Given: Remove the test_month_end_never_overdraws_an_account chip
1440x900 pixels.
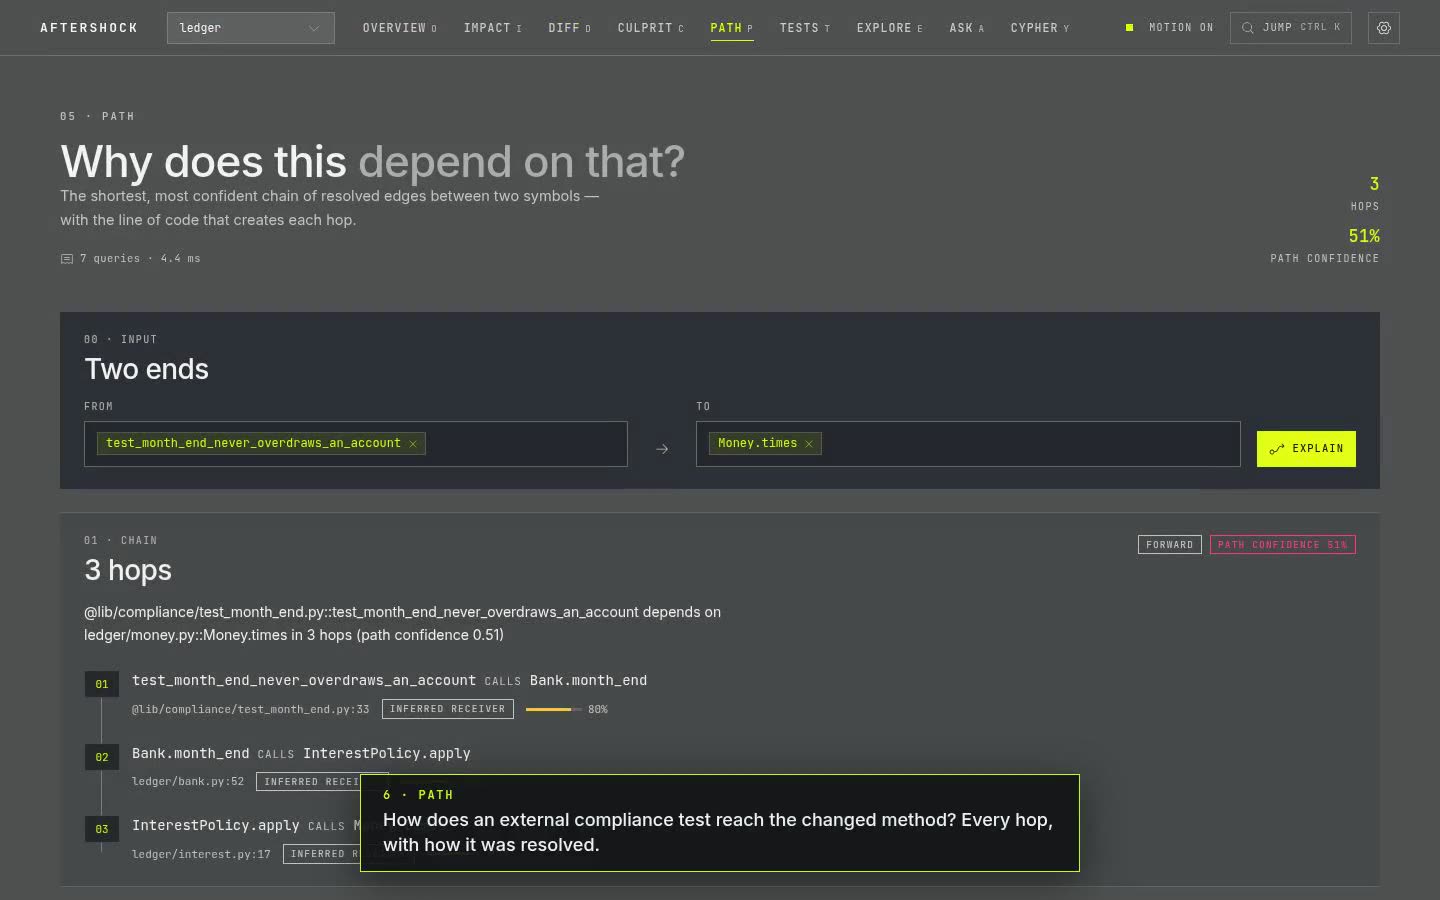Looking at the screenshot, I should point(412,444).
